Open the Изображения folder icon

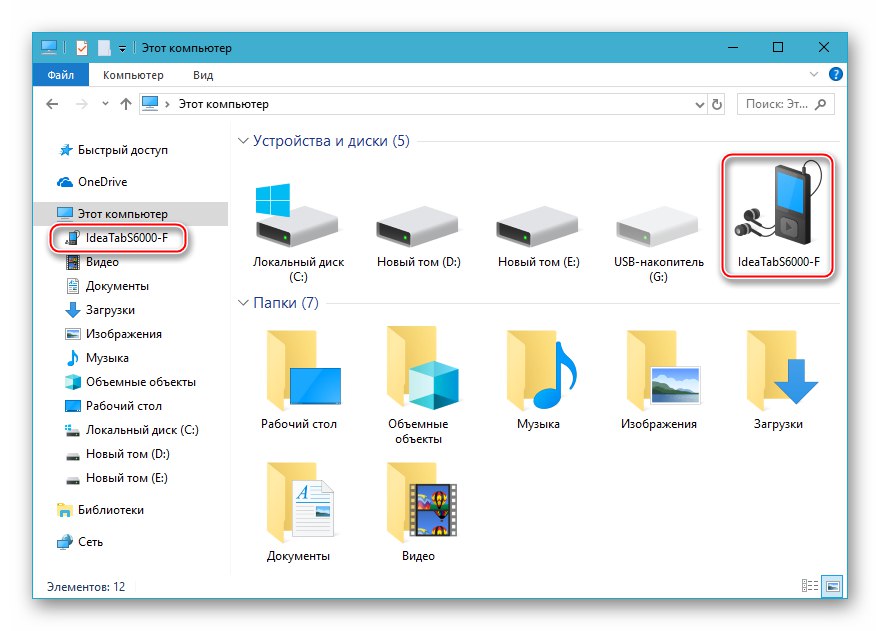tap(663, 370)
